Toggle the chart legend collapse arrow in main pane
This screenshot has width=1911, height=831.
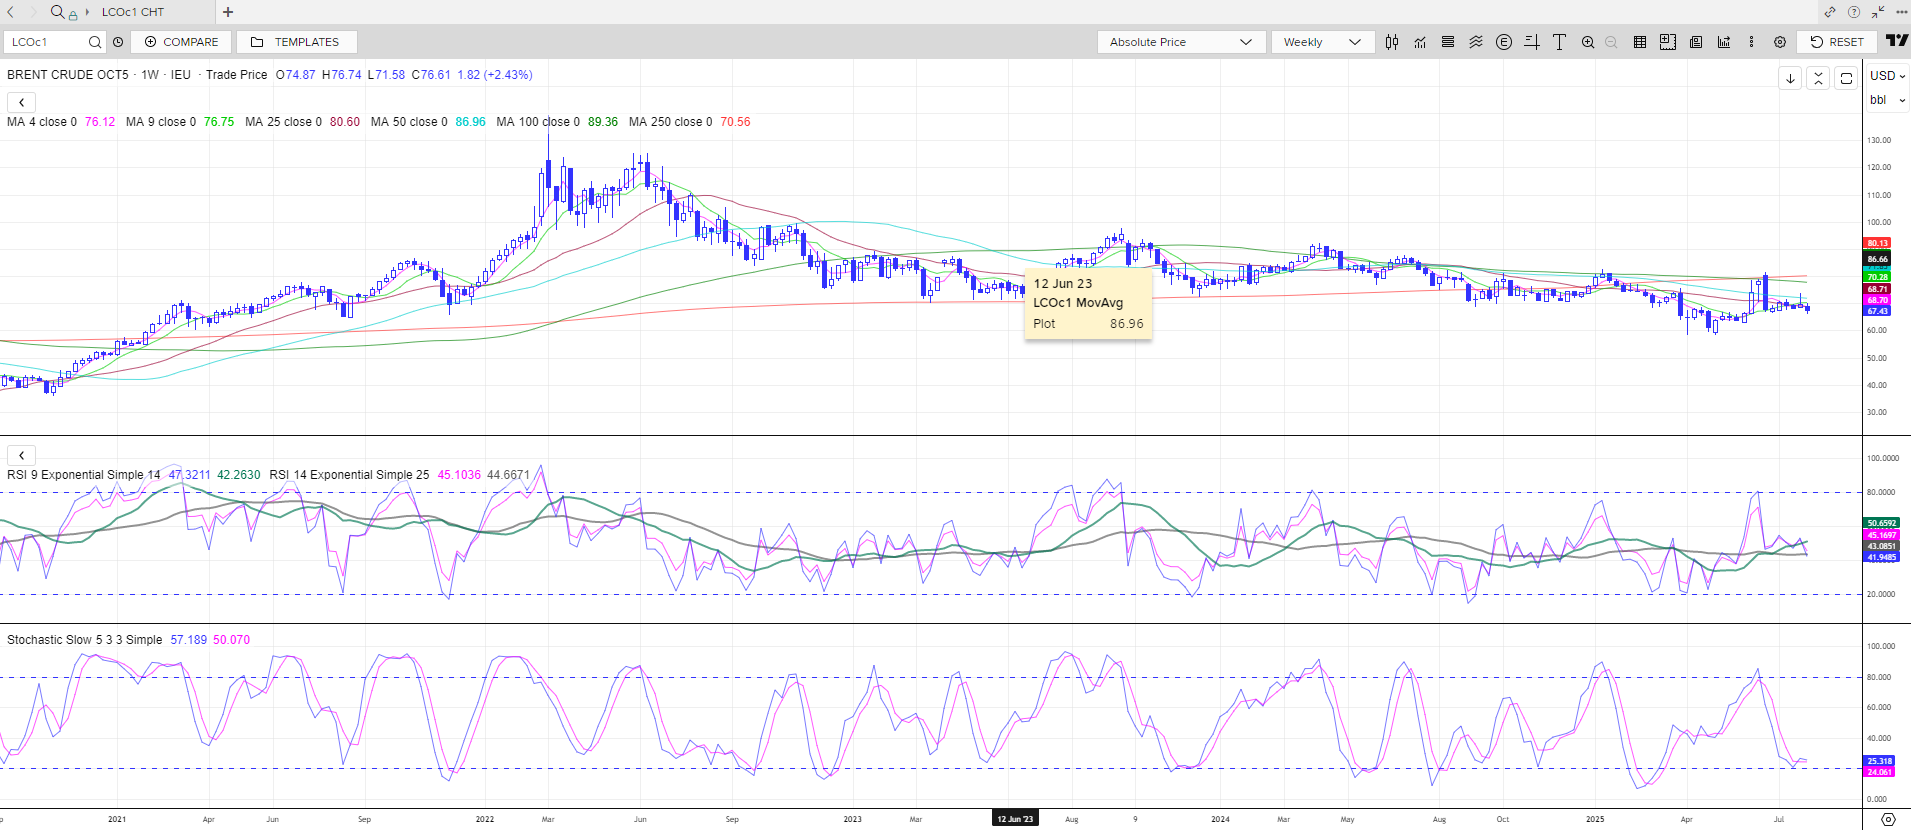click(22, 102)
